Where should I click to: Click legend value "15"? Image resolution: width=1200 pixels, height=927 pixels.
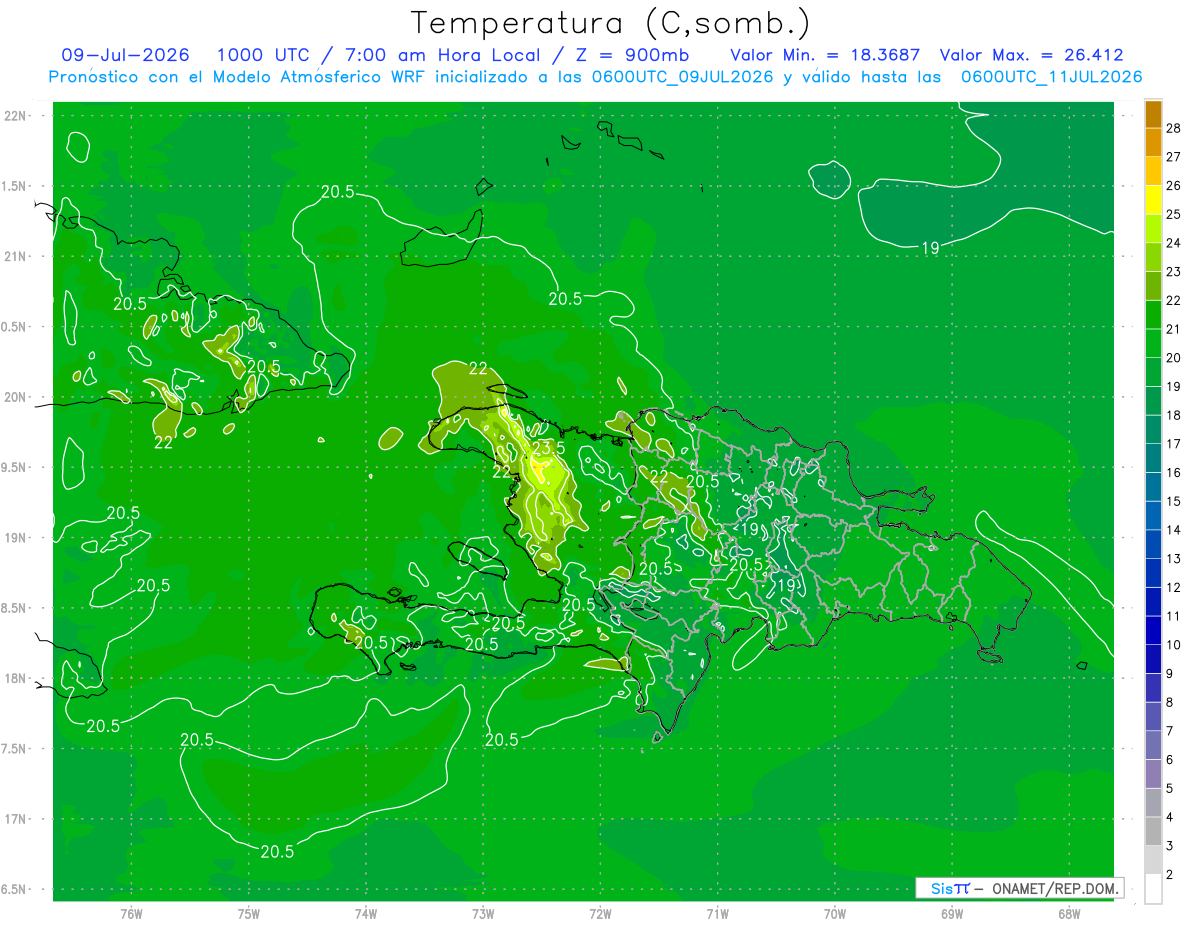click(1174, 501)
